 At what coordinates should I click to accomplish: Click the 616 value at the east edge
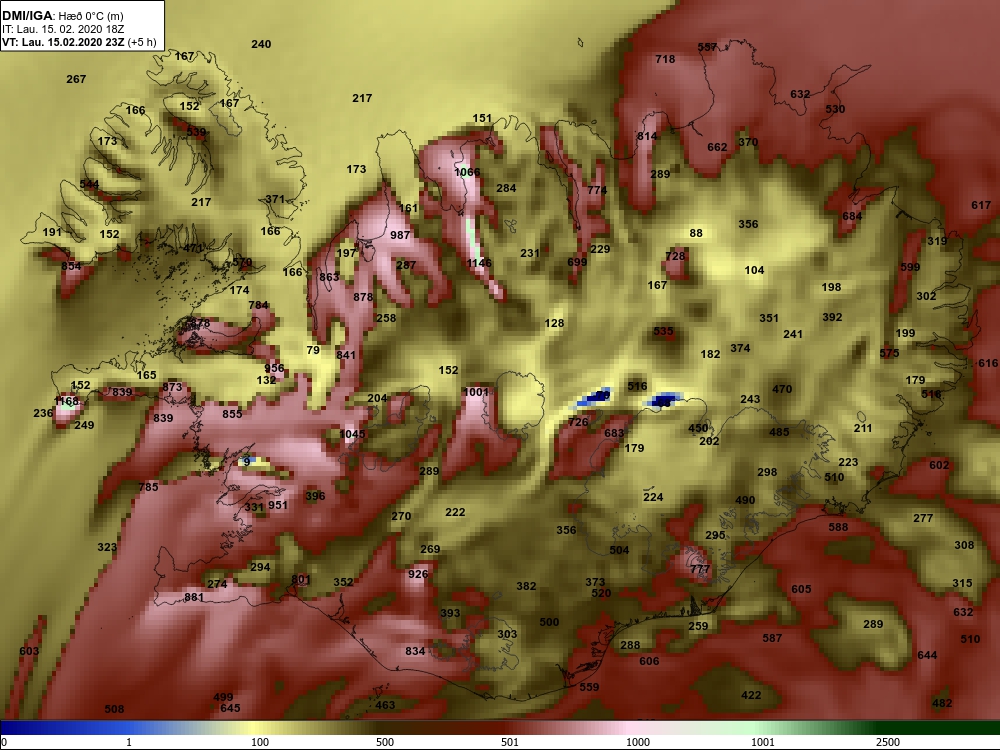tap(987, 364)
